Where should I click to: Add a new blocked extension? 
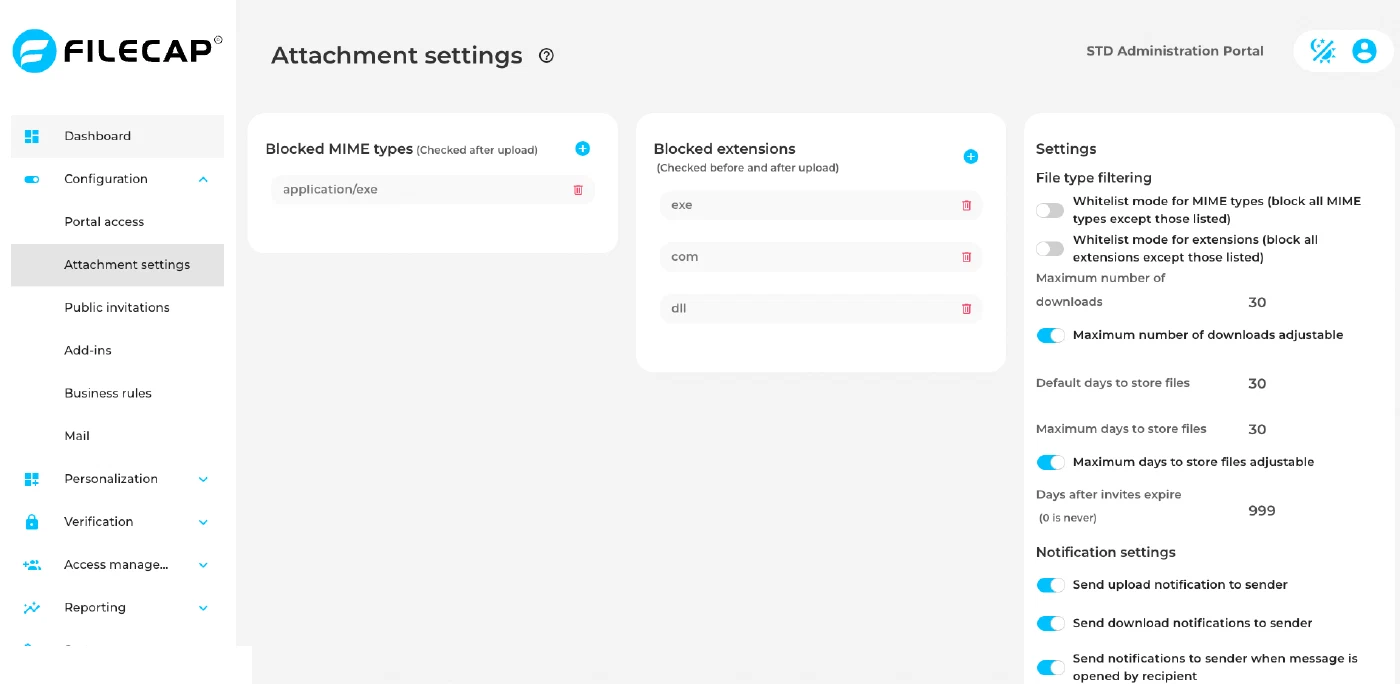coord(970,157)
